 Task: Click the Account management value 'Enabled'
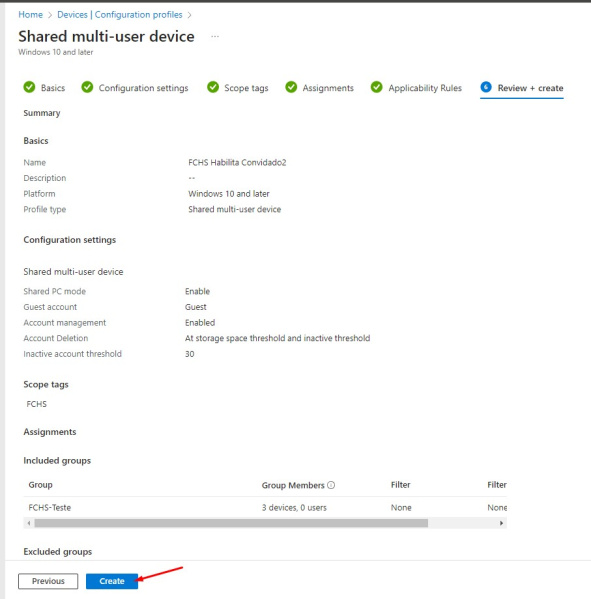200,322
